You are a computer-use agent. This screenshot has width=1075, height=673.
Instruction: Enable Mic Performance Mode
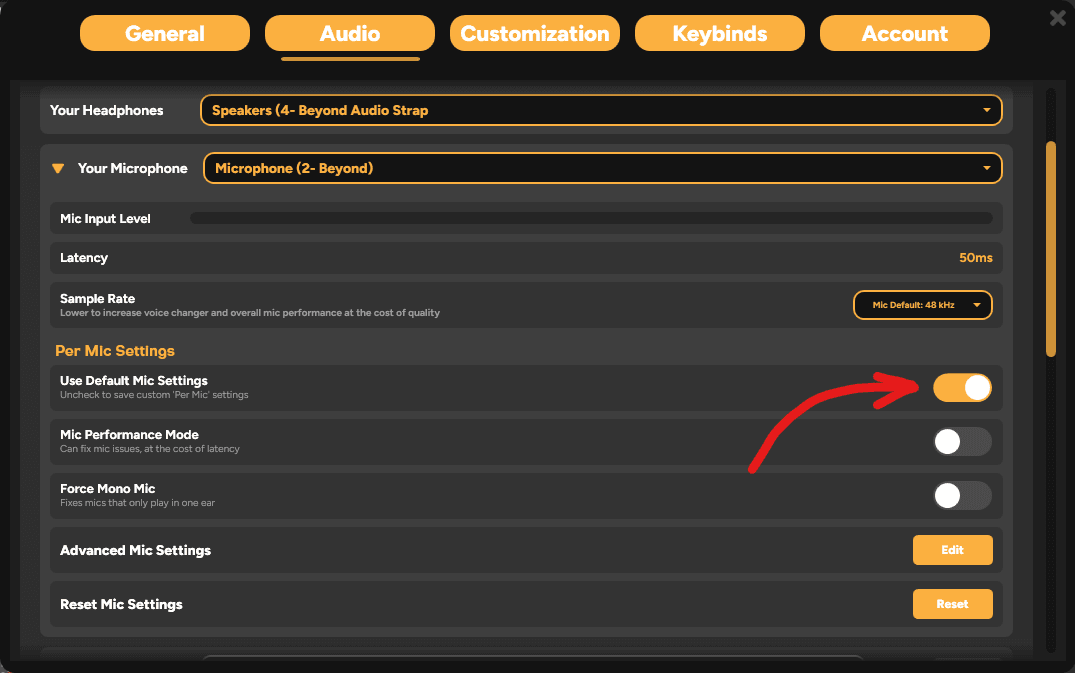click(x=961, y=441)
